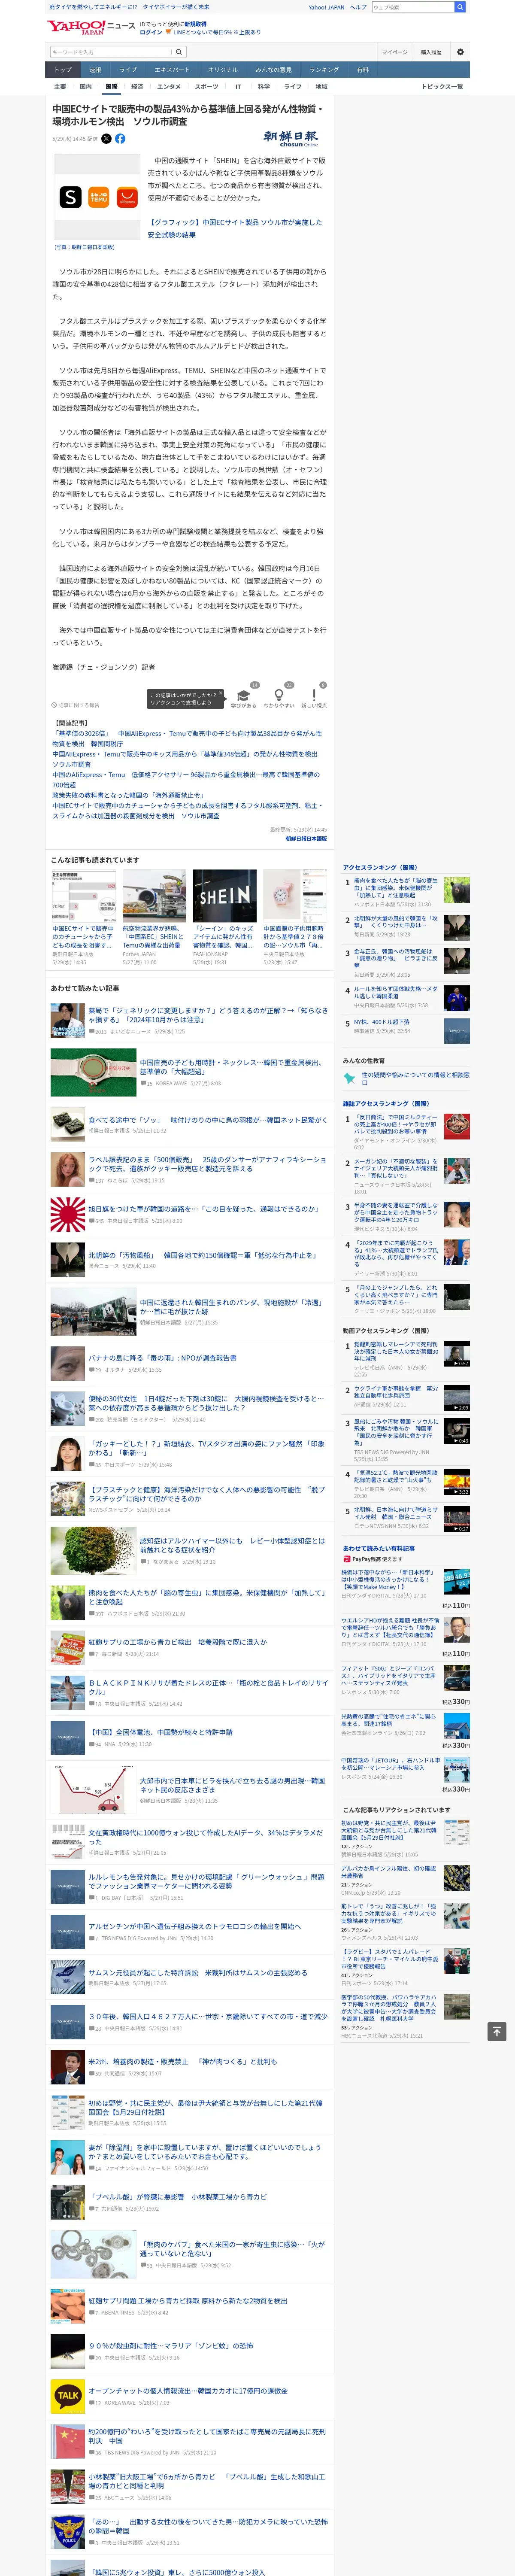
Task: Open the 【グラフィック】中国ECサイト製品 link
Action: tap(235, 229)
